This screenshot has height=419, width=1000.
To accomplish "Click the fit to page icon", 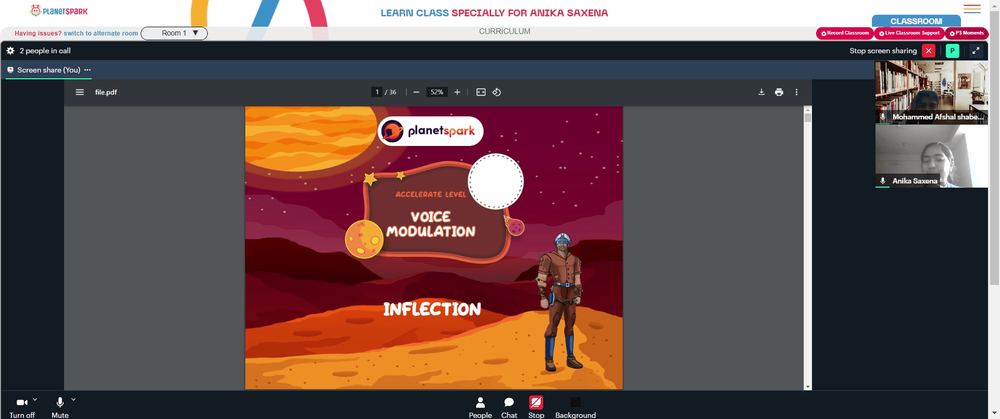I will (481, 92).
